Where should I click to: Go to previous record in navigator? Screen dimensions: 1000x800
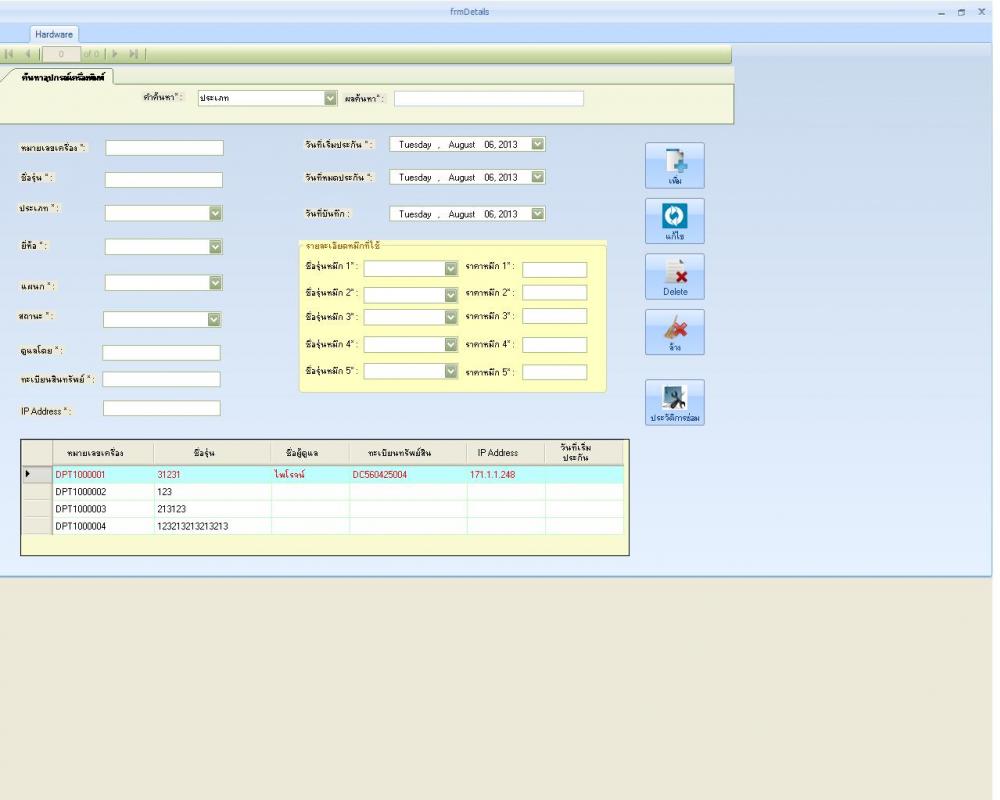(27, 54)
